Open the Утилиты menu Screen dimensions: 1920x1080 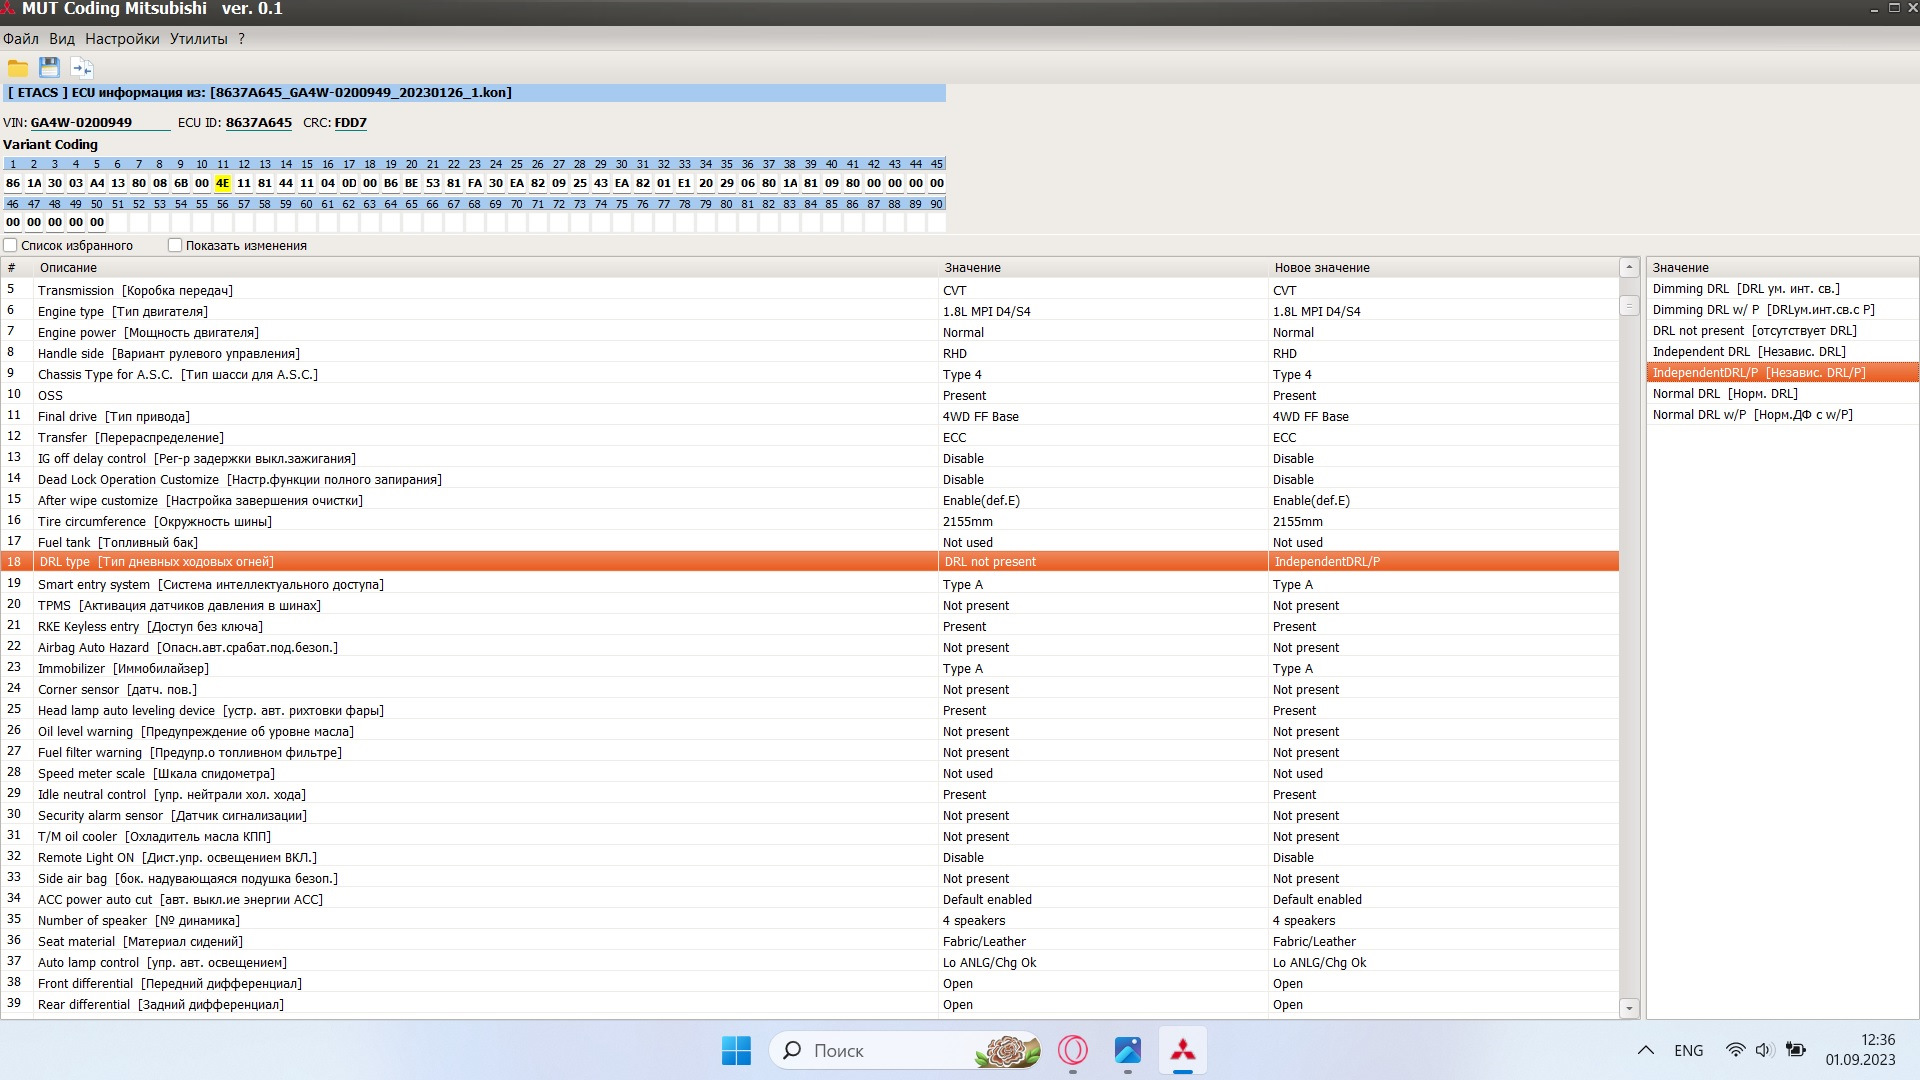point(198,39)
